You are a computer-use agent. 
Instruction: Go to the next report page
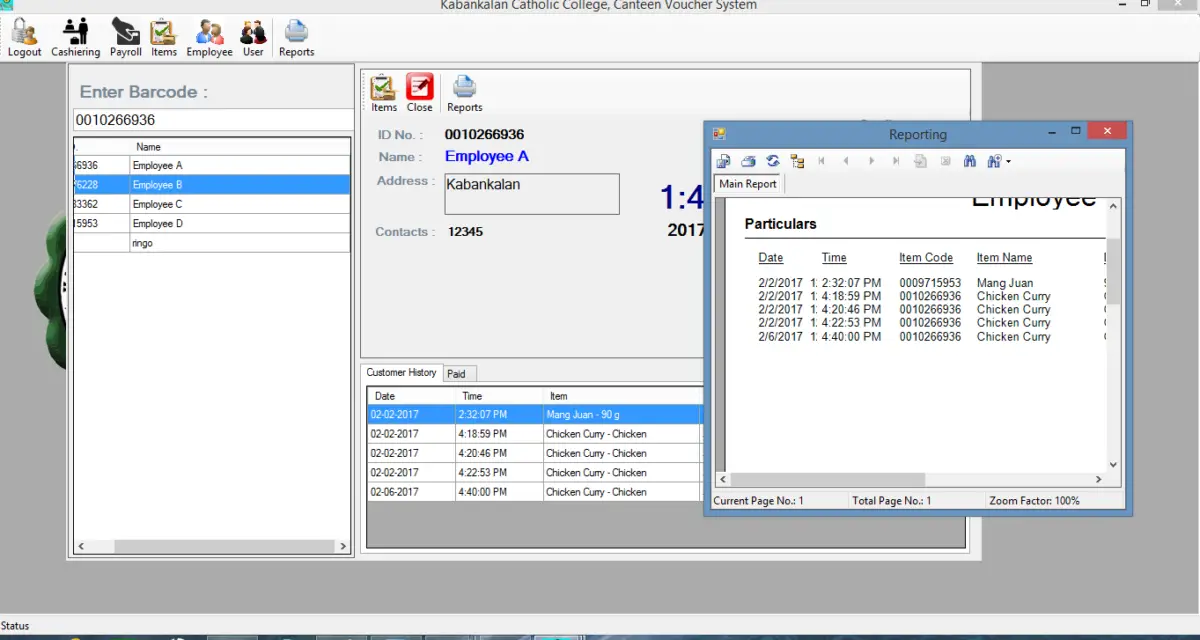pos(871,161)
